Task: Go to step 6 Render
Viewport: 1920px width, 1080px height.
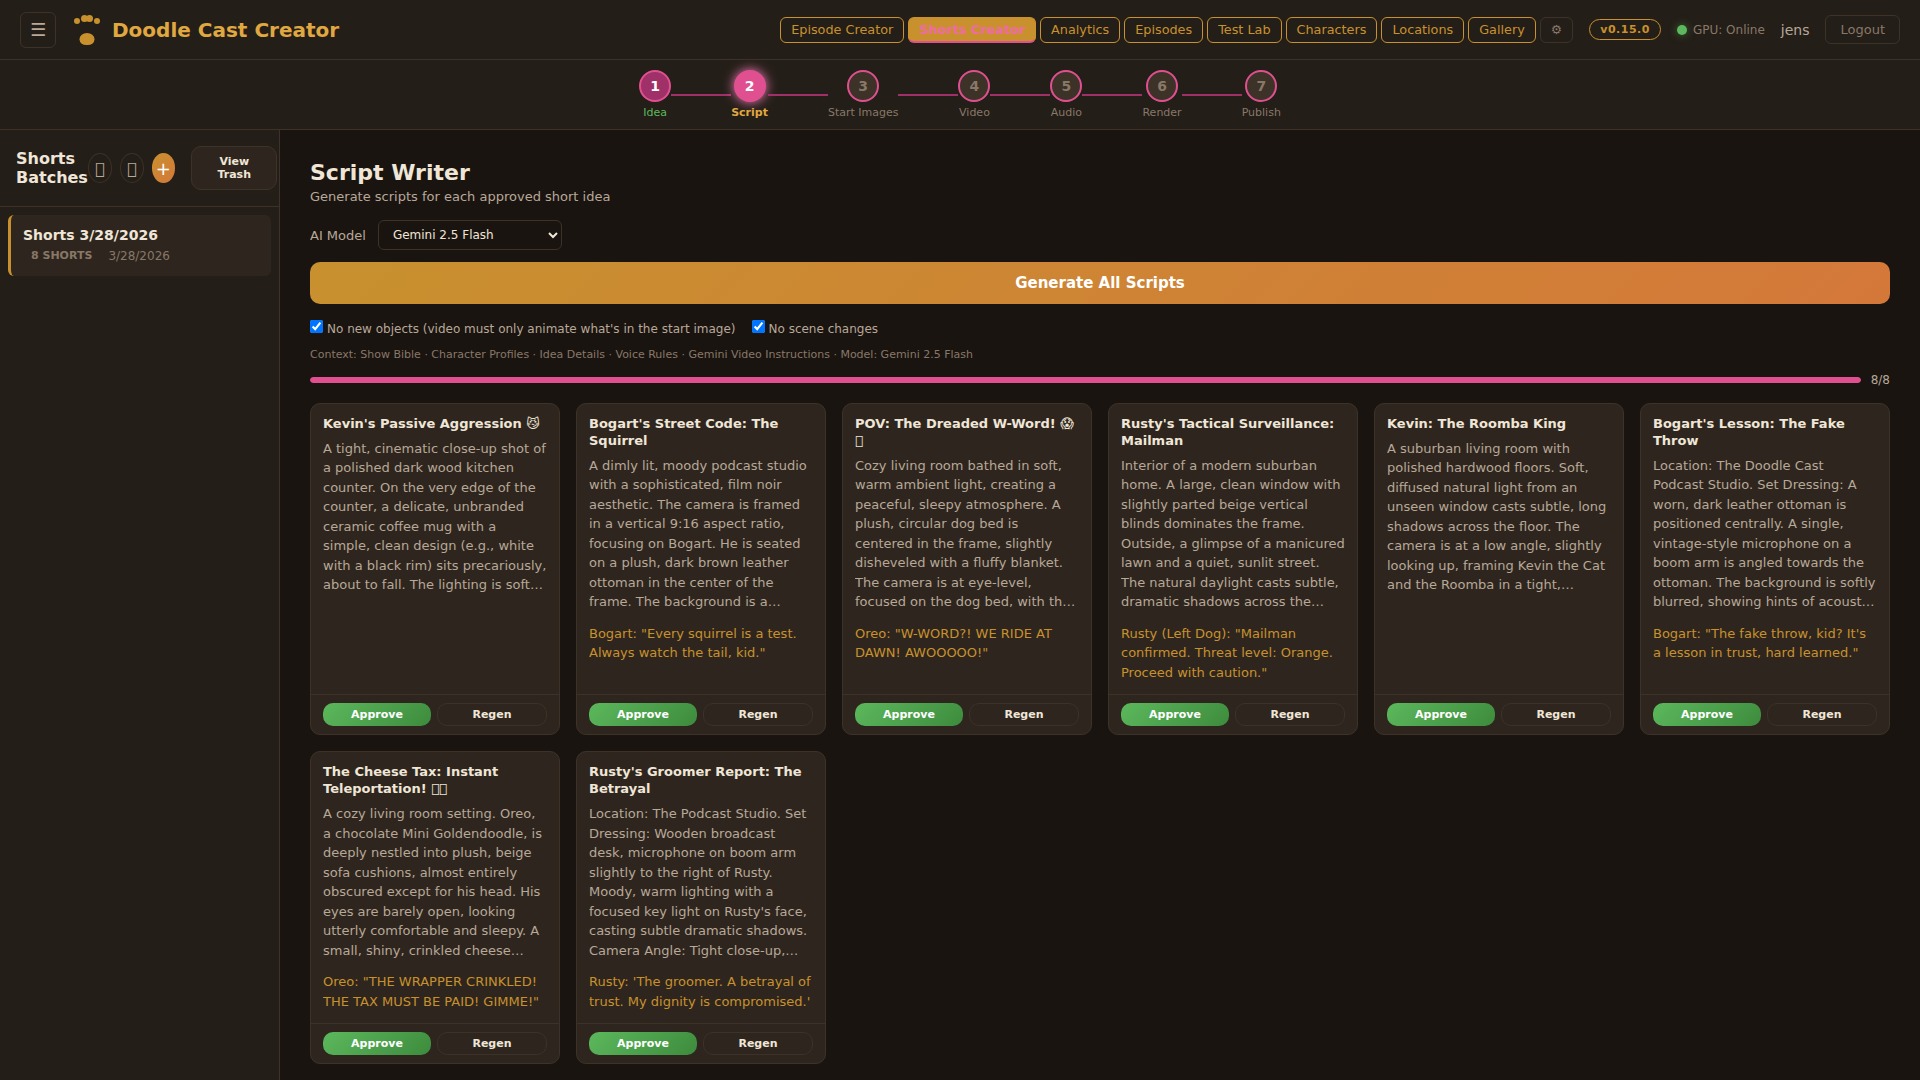Action: tap(1161, 86)
